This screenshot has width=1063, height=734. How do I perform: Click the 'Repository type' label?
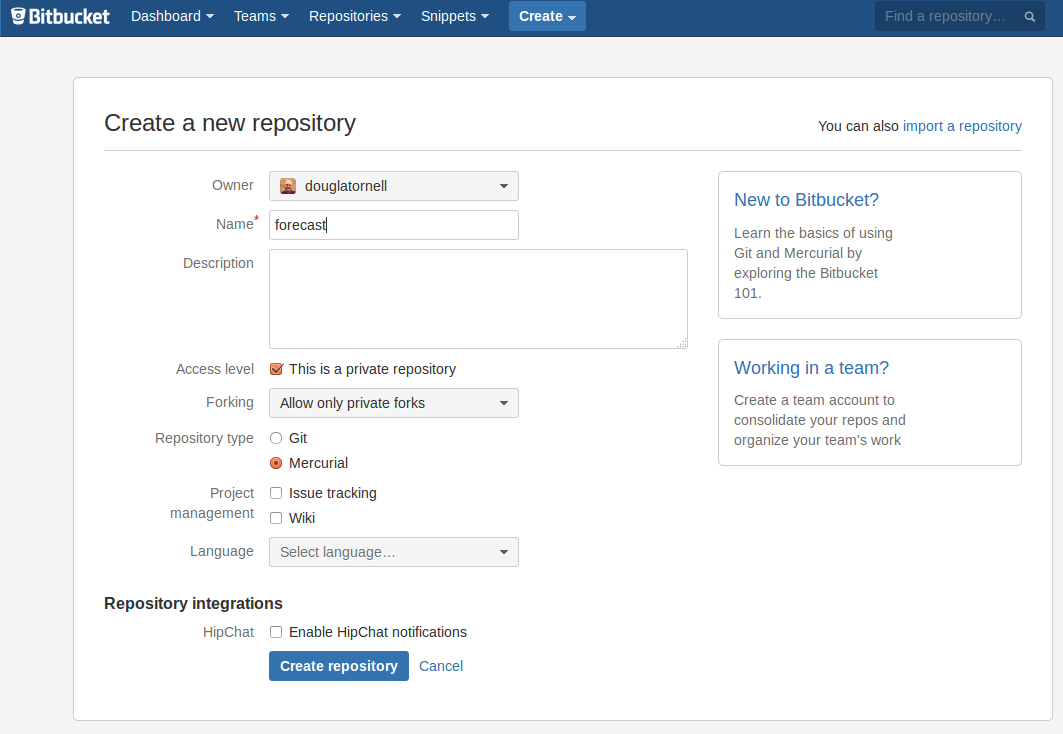204,439
